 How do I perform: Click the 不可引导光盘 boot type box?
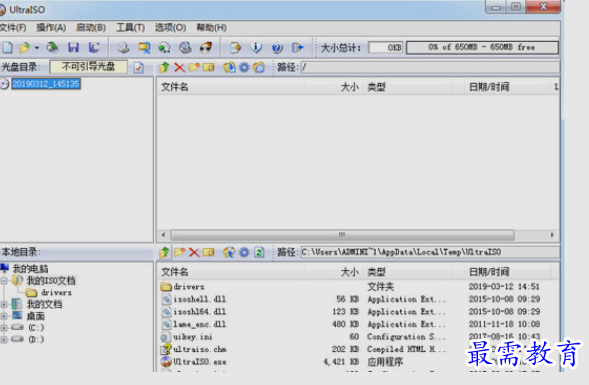tap(89, 67)
